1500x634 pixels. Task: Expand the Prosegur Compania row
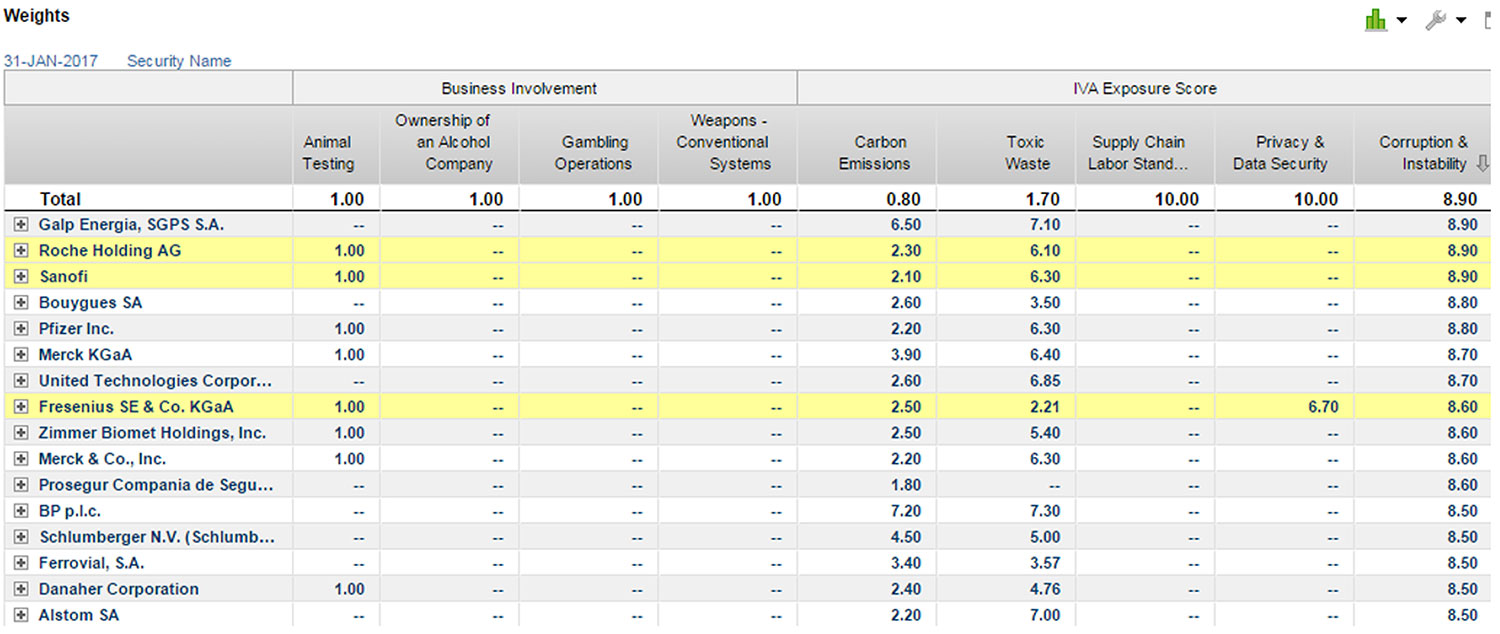coord(21,485)
